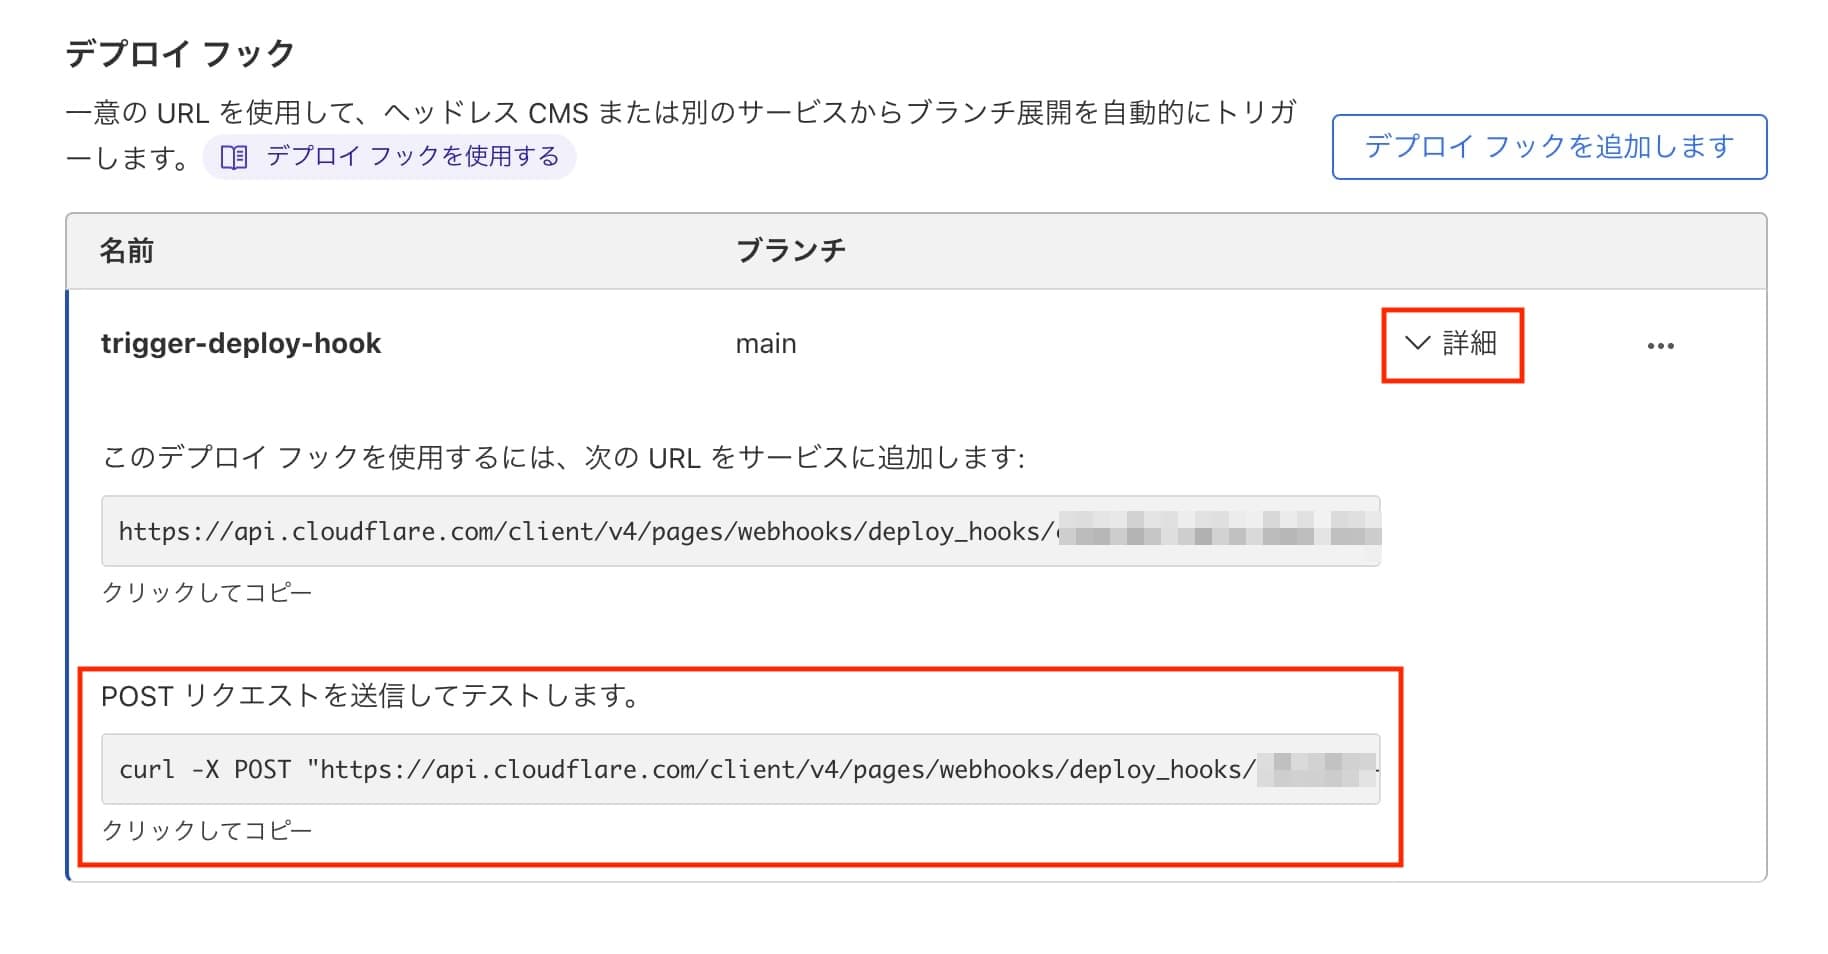Click the ブランチ column header
1828x954 pixels.
coord(789,250)
